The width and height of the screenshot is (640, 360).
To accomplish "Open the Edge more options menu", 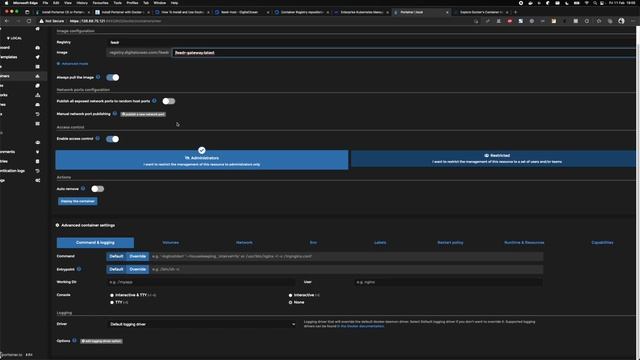I will point(633,21).
